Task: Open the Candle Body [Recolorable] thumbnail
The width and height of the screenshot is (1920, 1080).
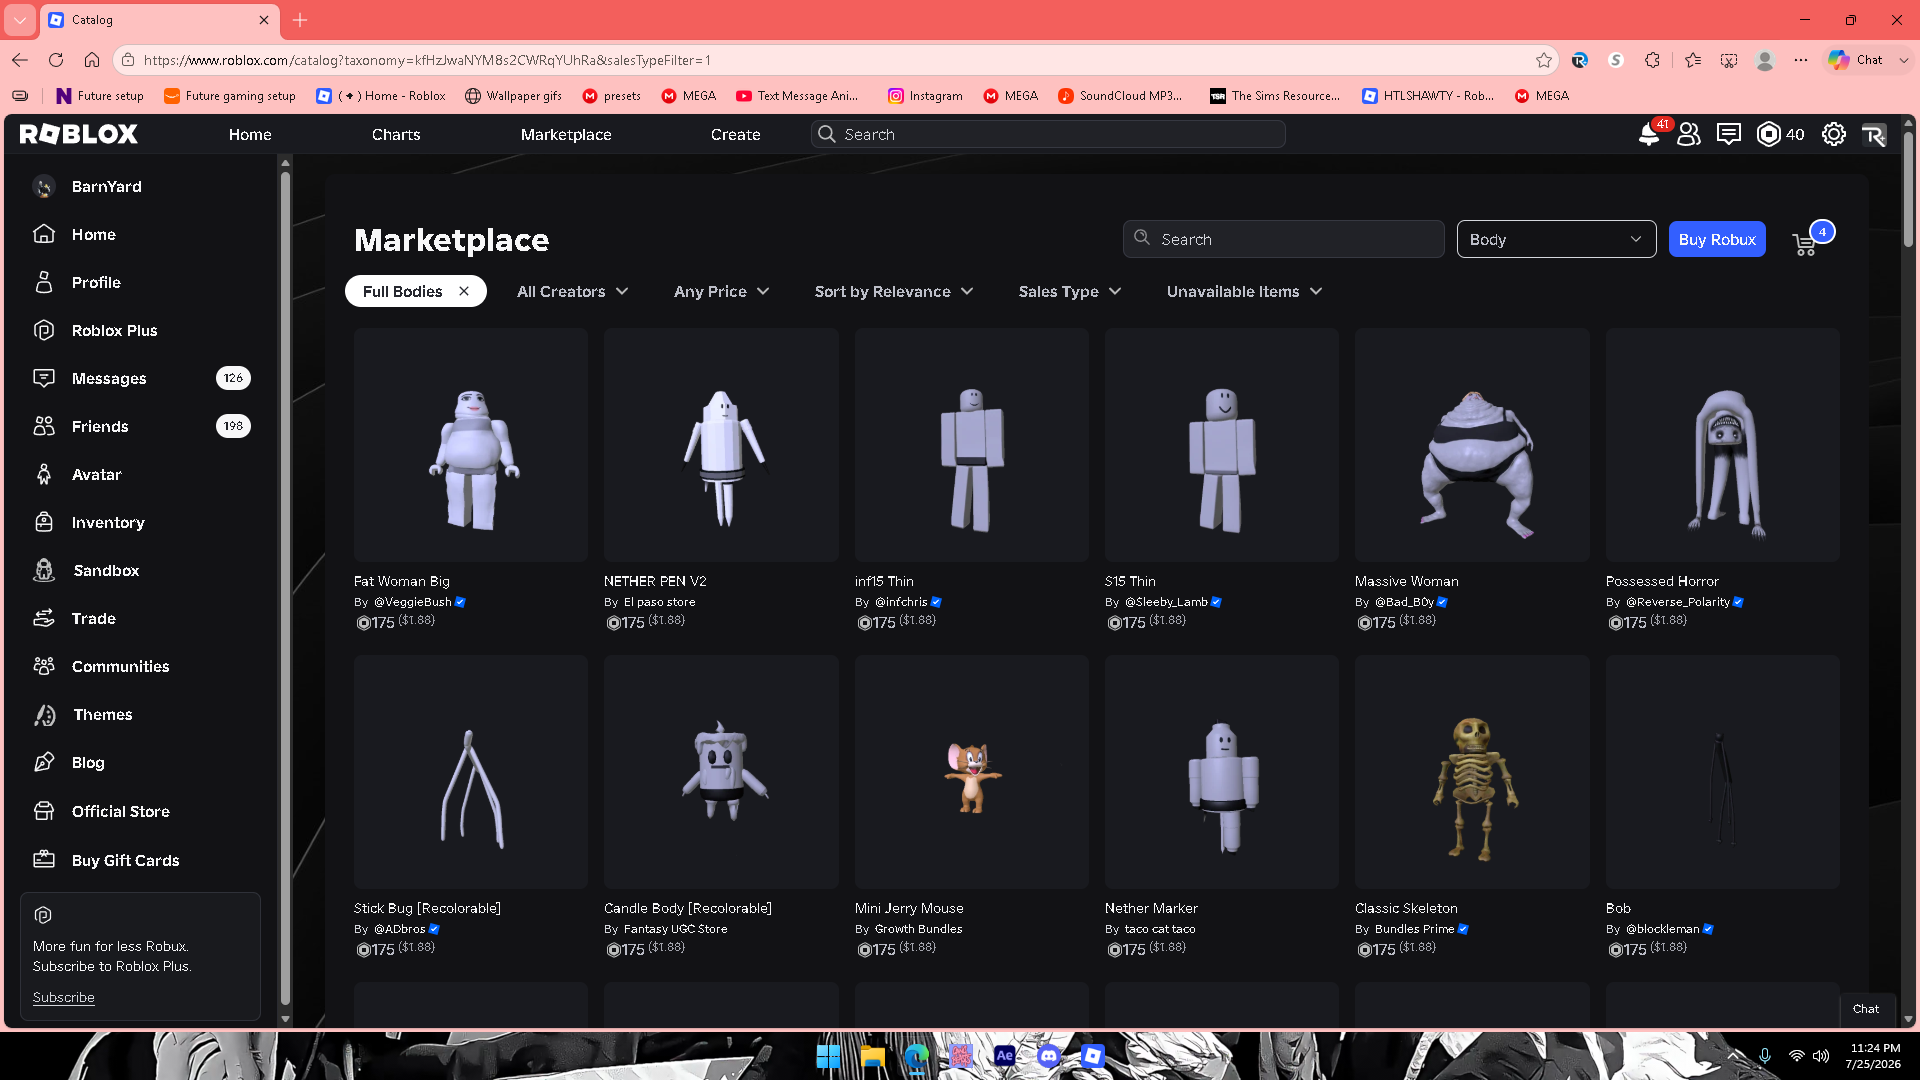Action: (721, 772)
